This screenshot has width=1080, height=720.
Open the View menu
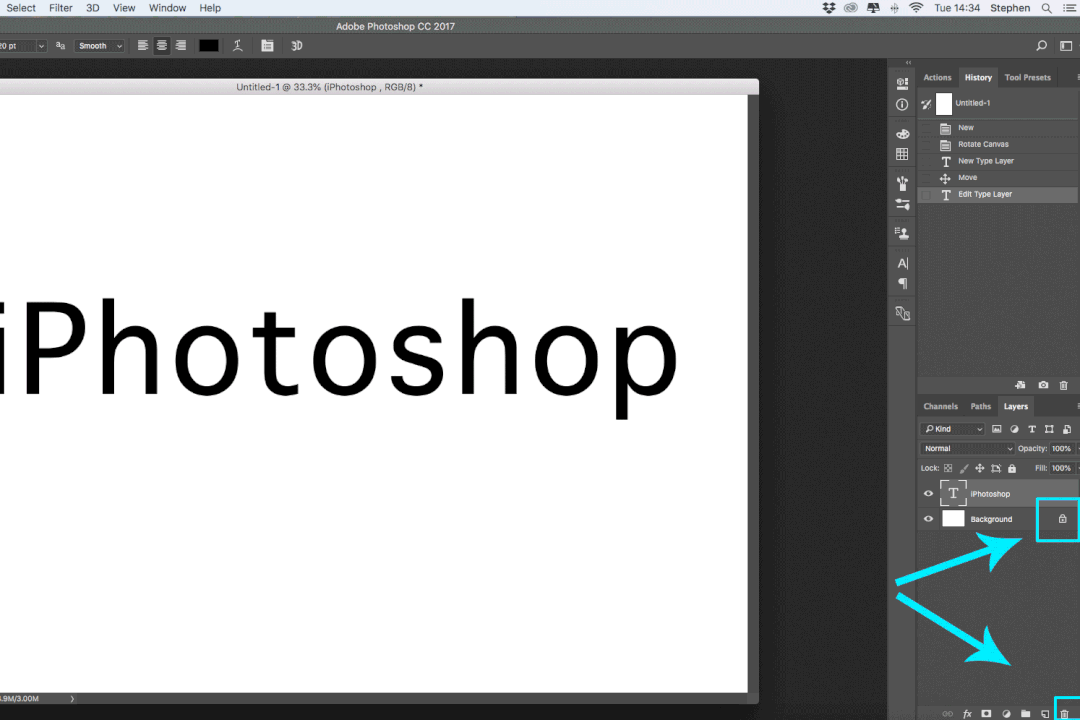coord(124,8)
